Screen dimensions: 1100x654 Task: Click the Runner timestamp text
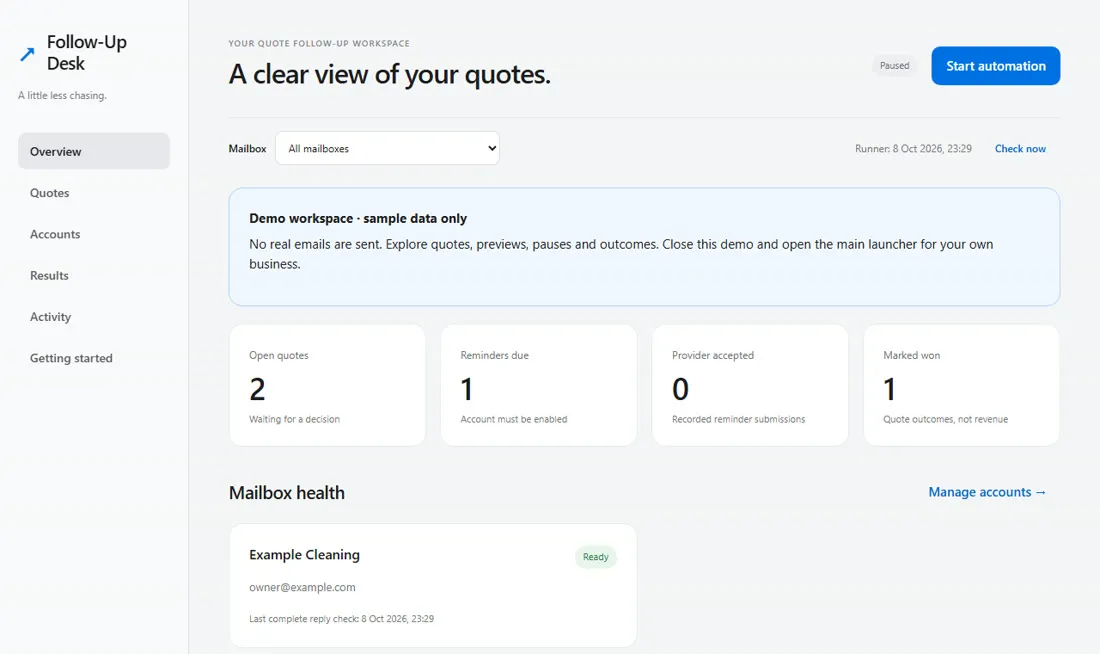(913, 149)
